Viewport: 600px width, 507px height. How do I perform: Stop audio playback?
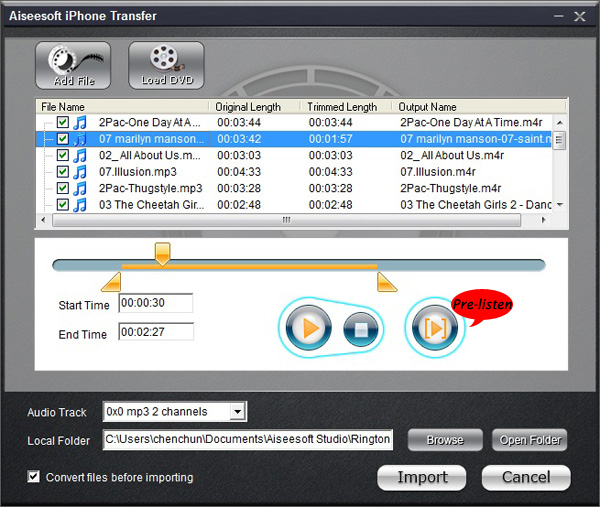coord(361,329)
